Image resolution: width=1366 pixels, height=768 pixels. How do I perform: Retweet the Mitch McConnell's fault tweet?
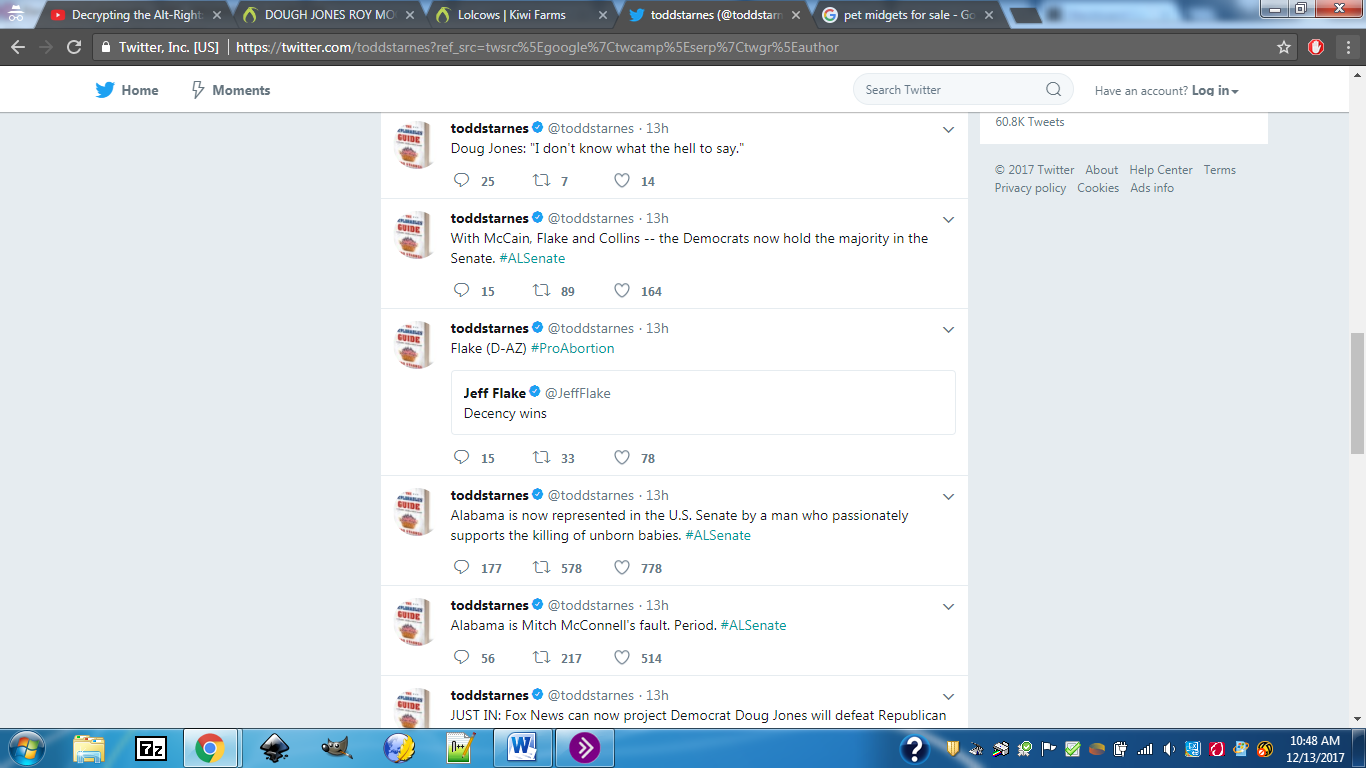tap(541, 658)
